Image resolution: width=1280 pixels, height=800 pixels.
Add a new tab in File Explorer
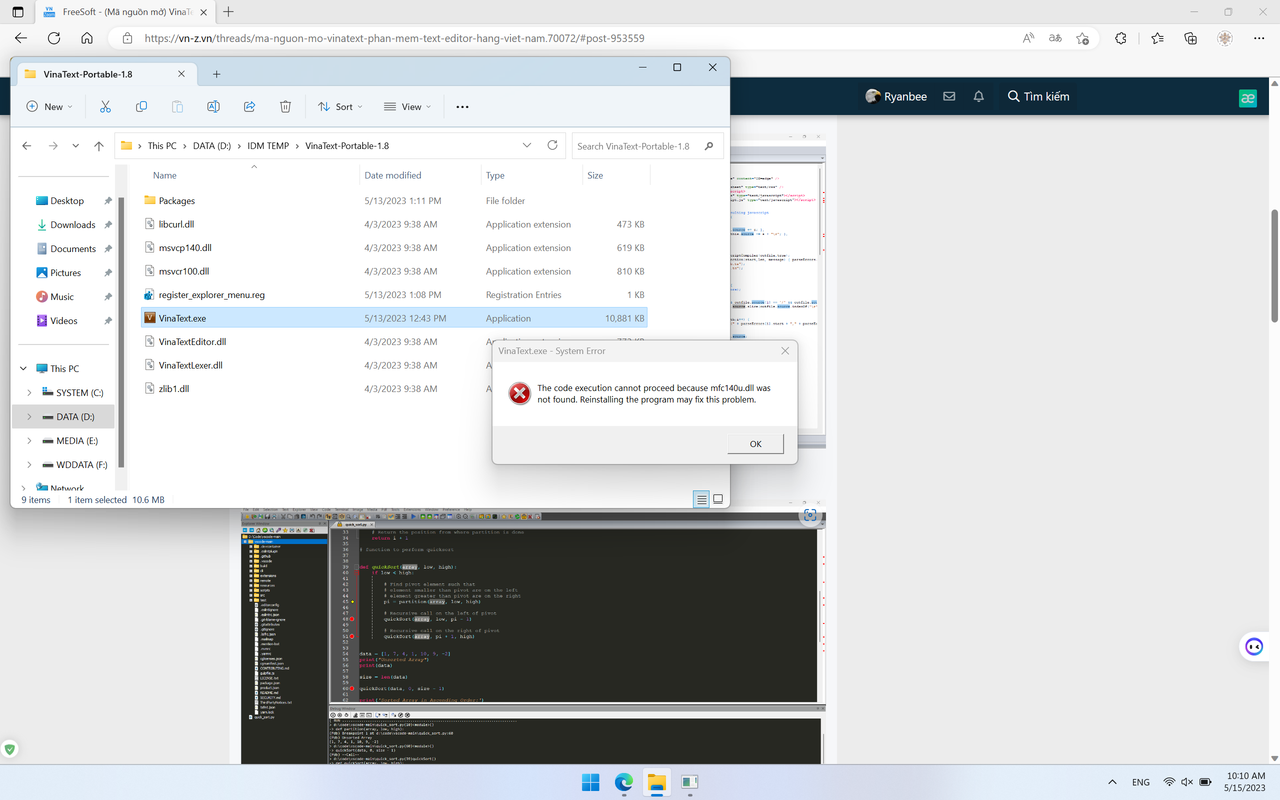point(216,74)
